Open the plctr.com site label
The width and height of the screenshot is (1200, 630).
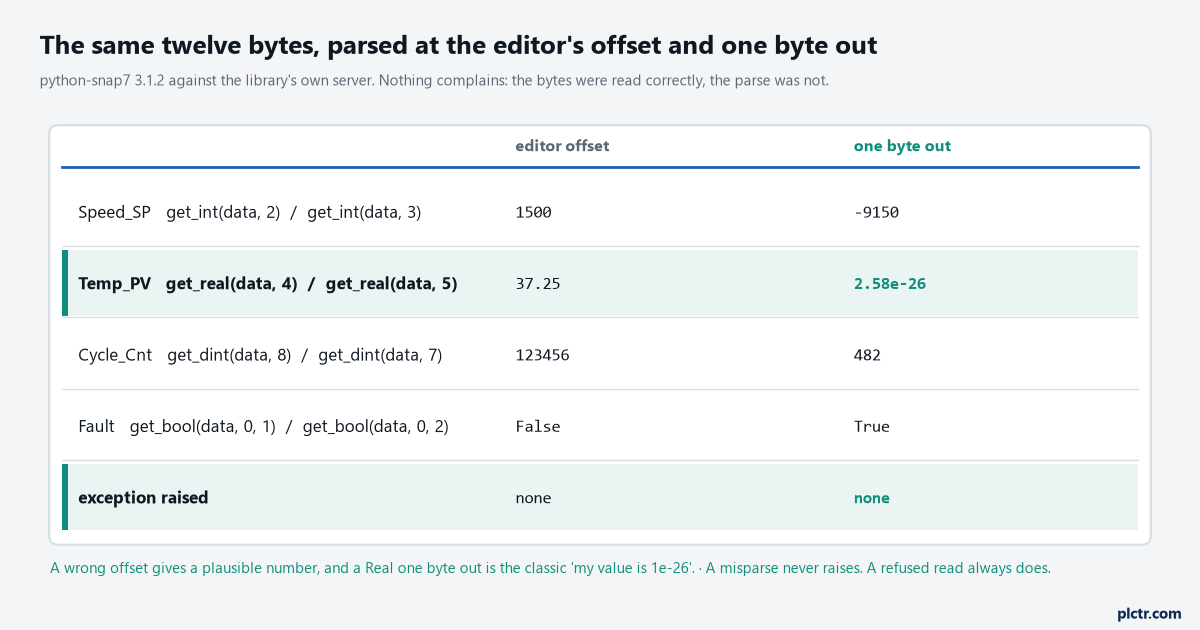click(1149, 613)
